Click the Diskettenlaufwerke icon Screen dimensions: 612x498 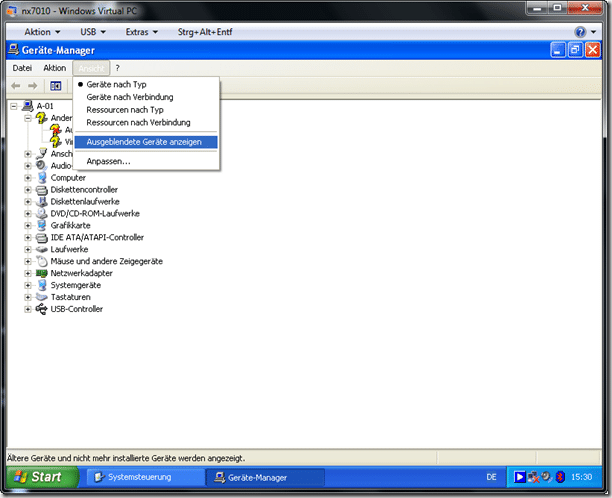42,201
